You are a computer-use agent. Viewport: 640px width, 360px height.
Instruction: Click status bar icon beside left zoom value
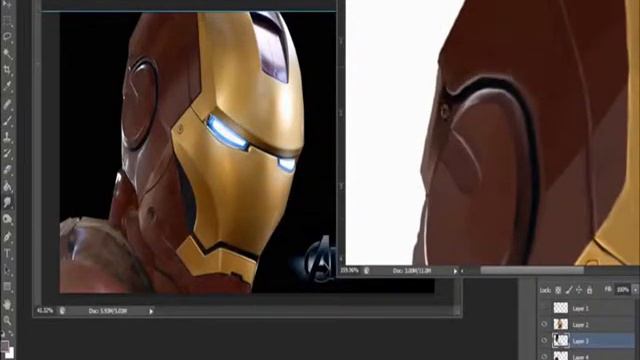pyautogui.click(x=62, y=311)
